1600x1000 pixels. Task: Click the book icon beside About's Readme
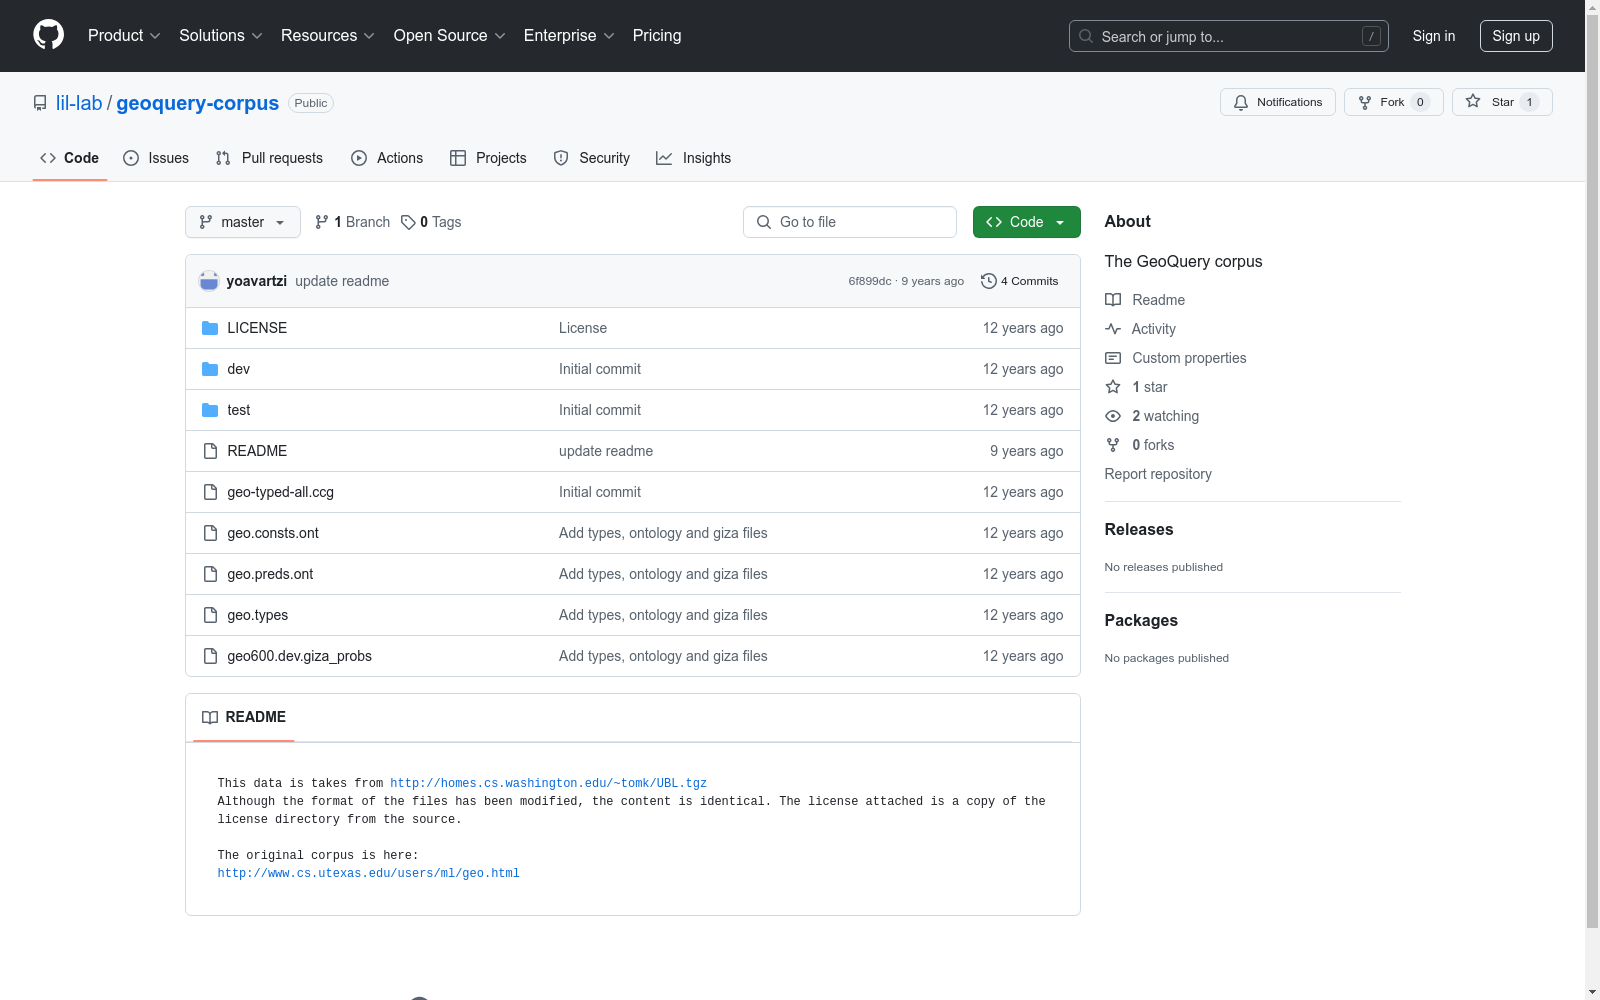tap(1113, 300)
